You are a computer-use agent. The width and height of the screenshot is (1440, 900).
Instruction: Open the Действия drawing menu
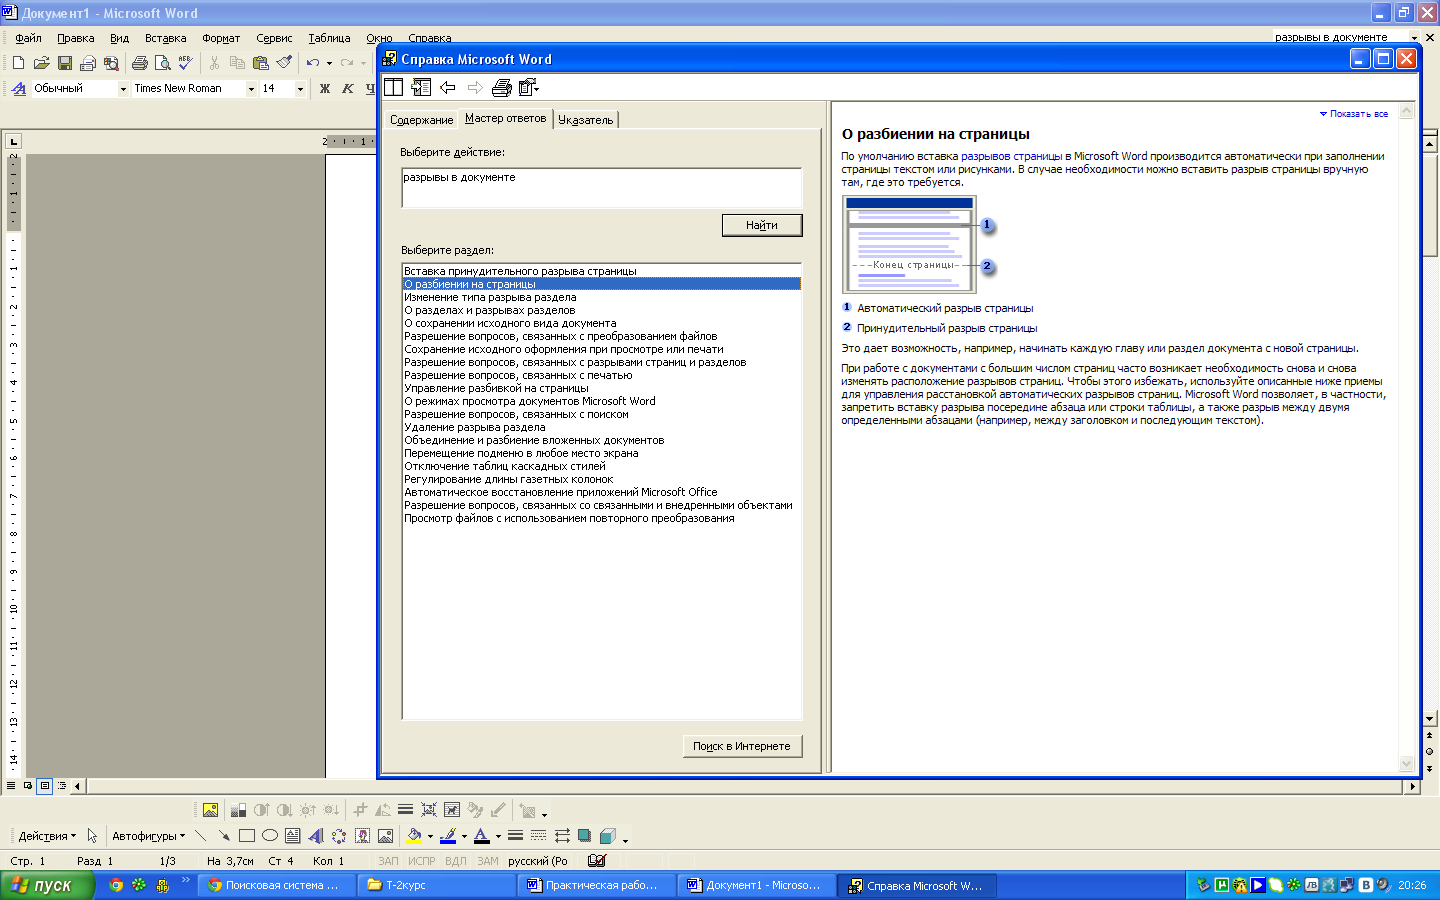tap(47, 836)
